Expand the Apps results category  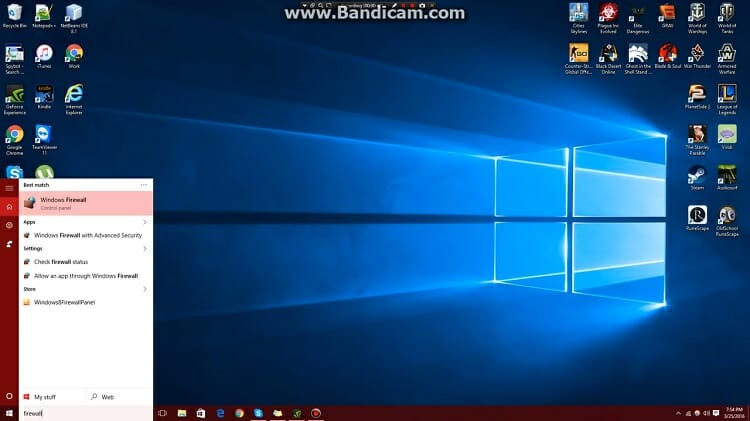pos(145,222)
